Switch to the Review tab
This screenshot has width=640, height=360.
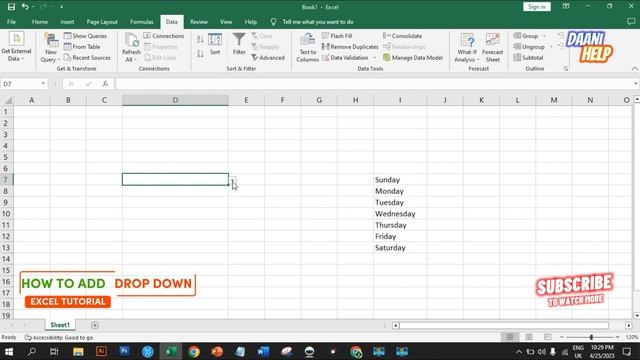point(199,22)
